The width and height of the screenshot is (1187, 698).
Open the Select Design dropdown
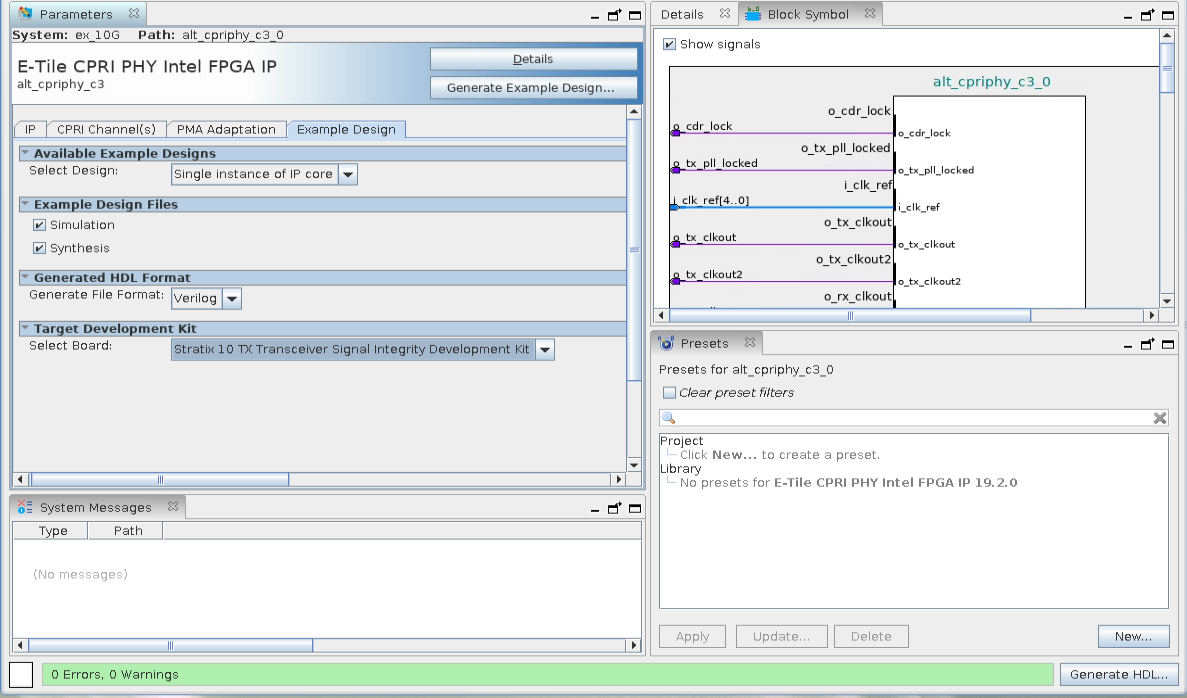(348, 174)
